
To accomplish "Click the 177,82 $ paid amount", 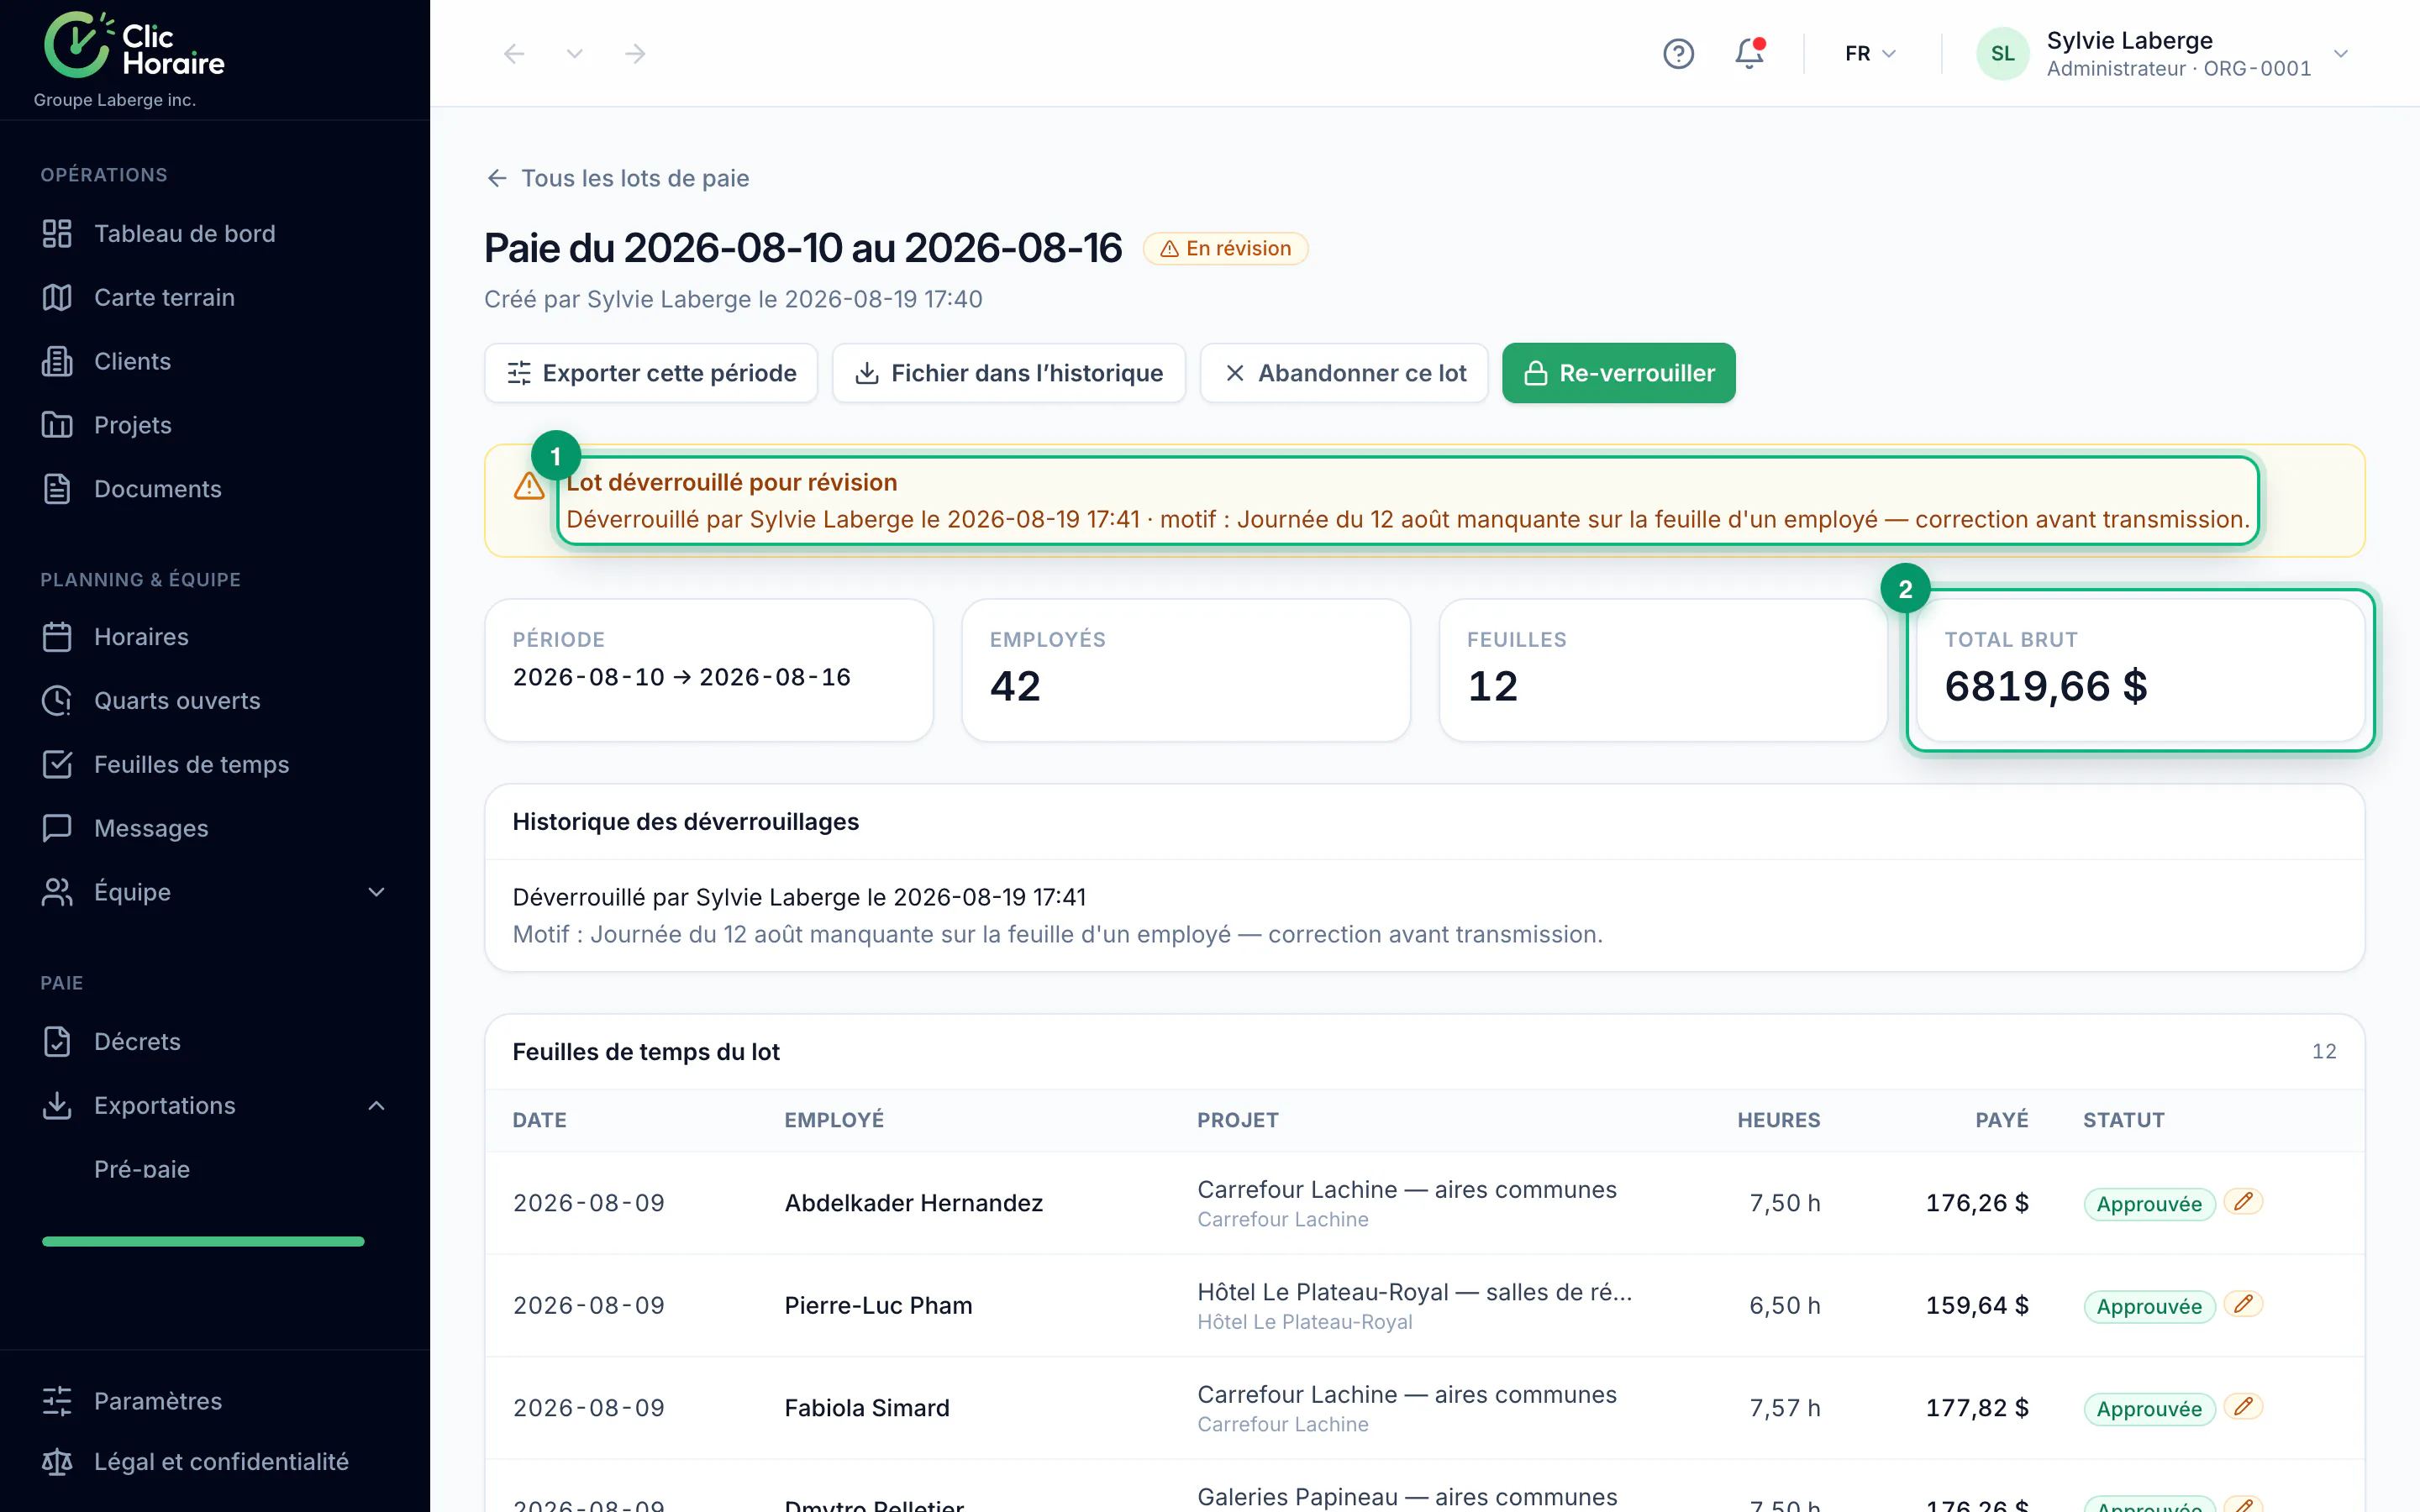I will click(1977, 1408).
